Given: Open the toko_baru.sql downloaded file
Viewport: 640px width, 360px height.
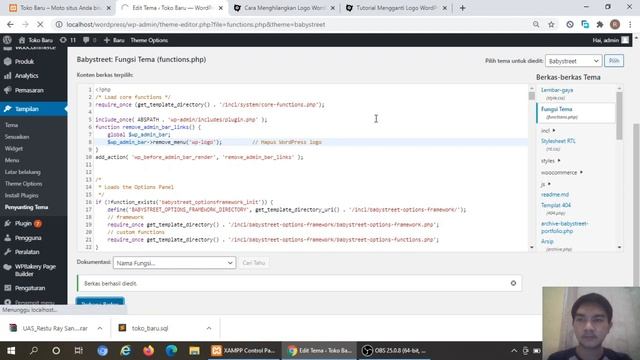Looking at the screenshot, I should pos(150,328).
